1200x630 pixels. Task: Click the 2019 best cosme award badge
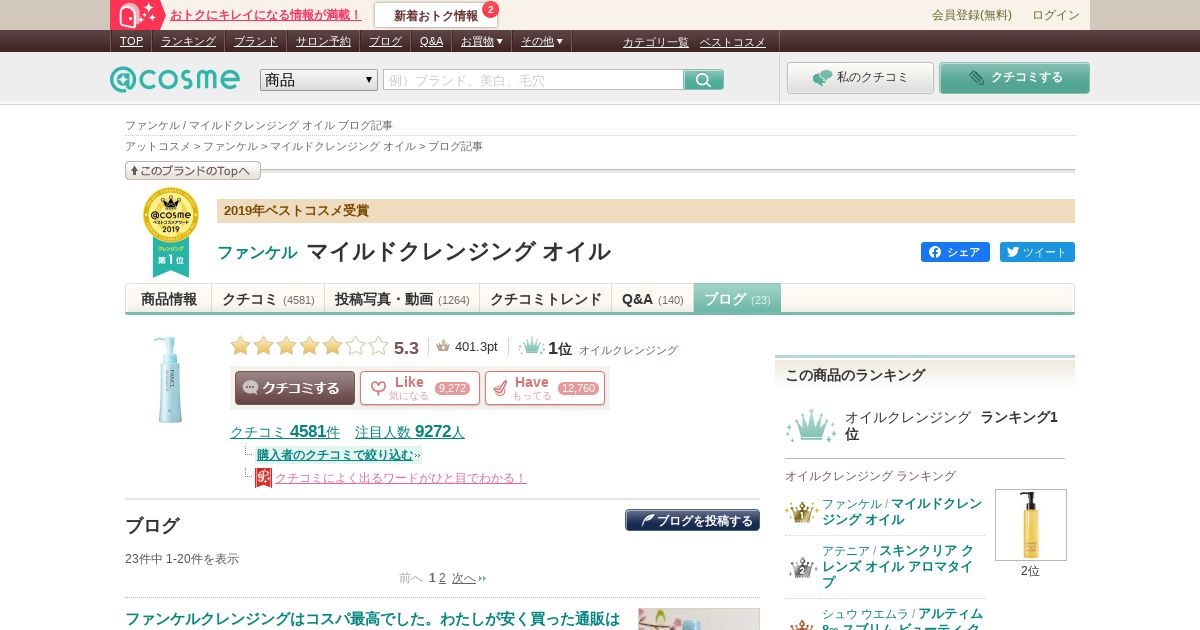click(171, 232)
